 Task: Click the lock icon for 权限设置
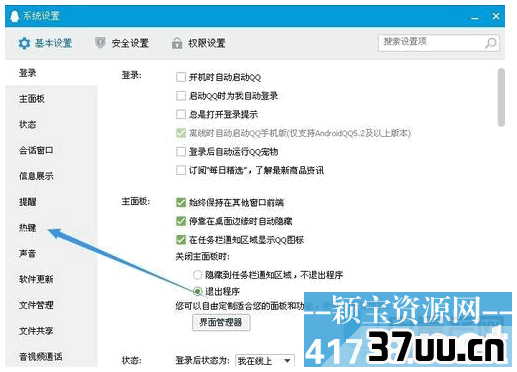177,43
